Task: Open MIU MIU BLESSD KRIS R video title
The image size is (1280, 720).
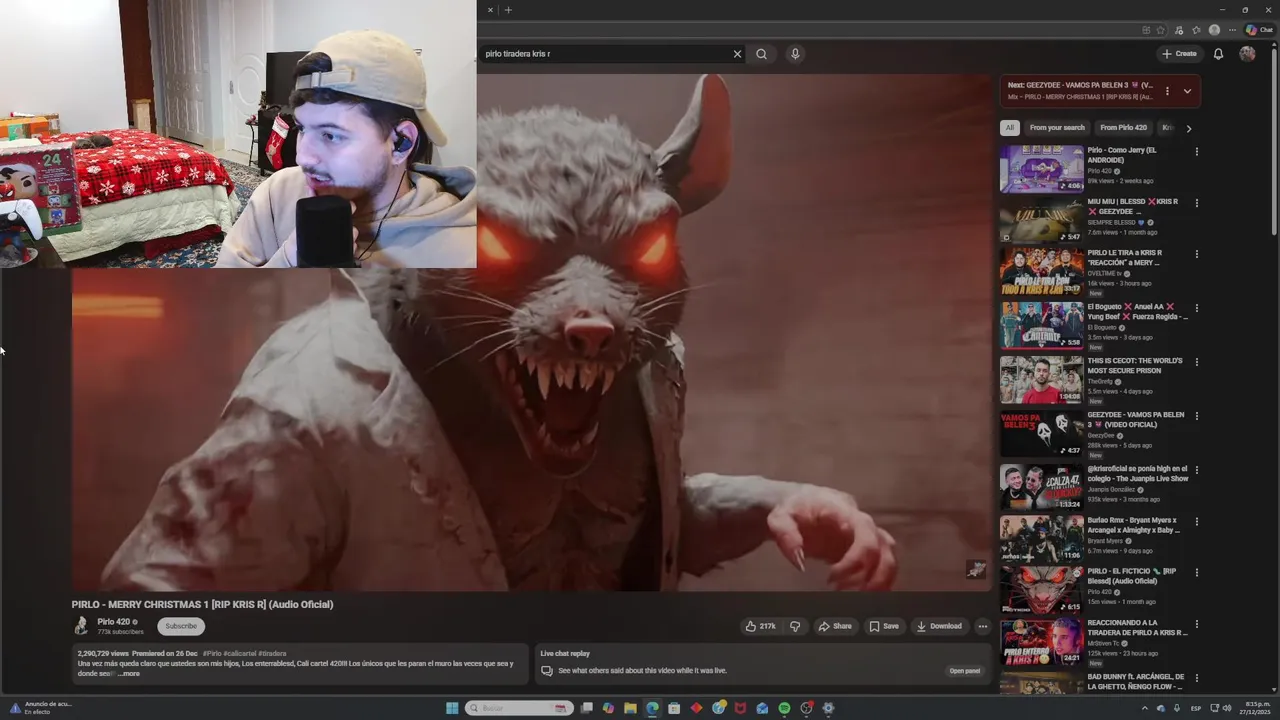Action: (x=1135, y=207)
